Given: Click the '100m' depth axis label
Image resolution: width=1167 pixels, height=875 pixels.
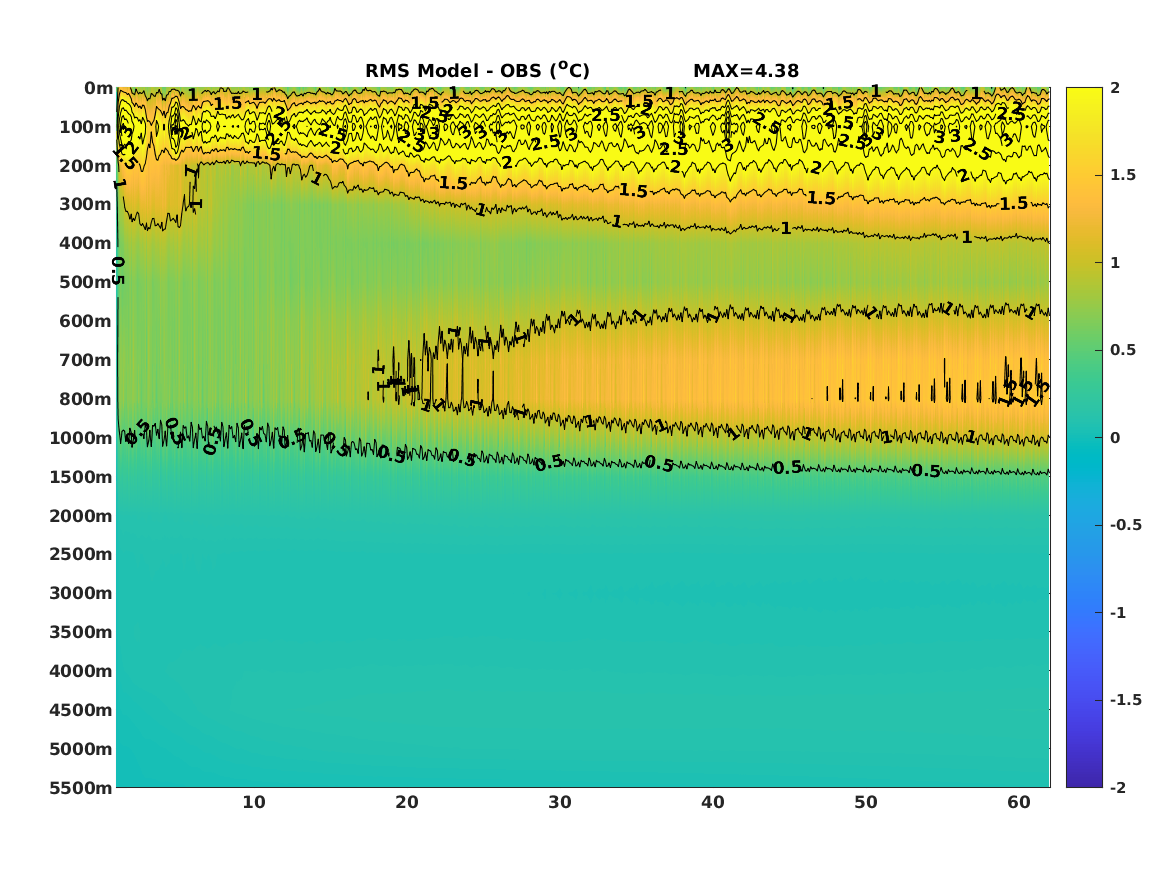Looking at the screenshot, I should click(x=86, y=127).
